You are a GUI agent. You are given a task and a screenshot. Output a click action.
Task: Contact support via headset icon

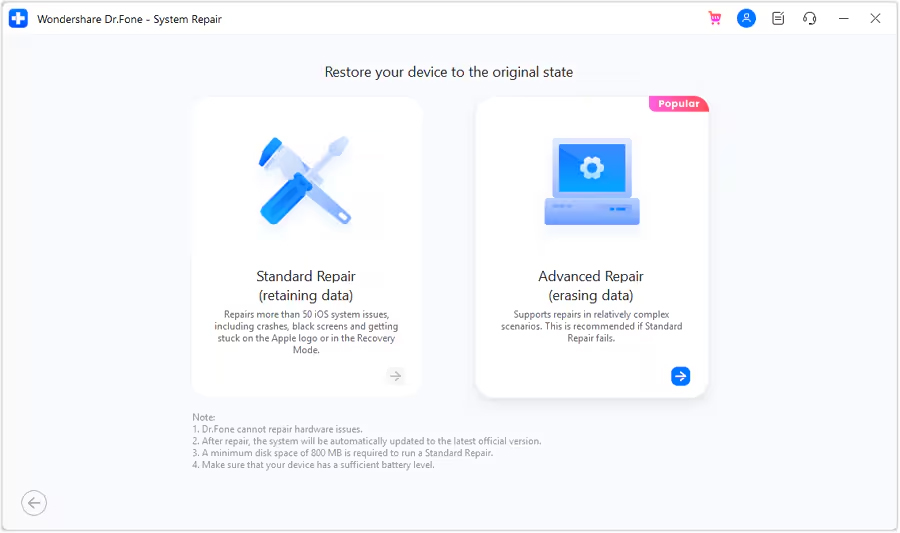point(810,19)
